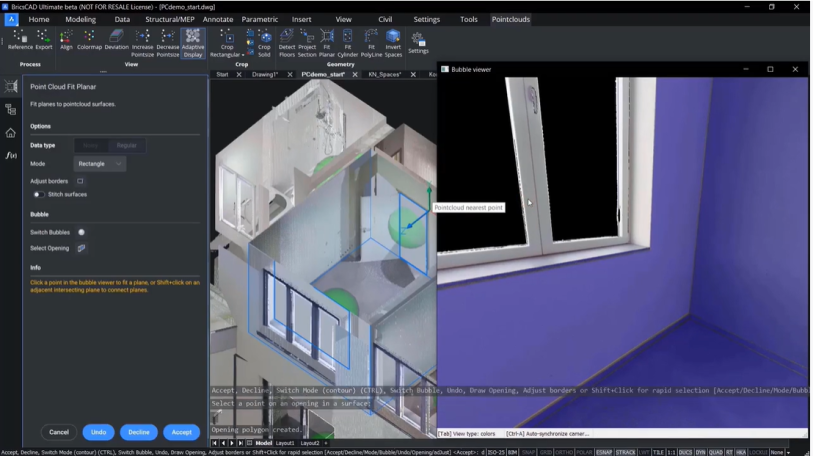Screen dimensions: 813x456
Task: Toggle DYN in the status bar
Action: point(700,452)
